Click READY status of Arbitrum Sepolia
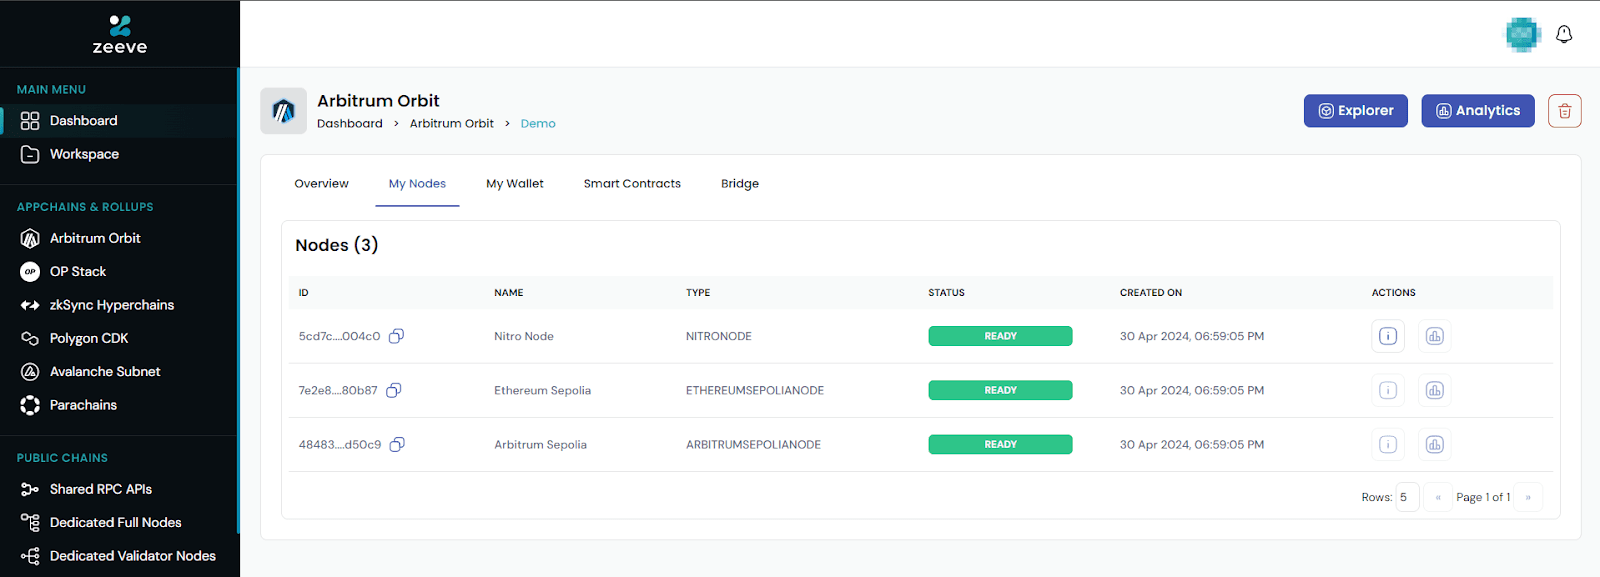This screenshot has height=577, width=1600. pos(1000,444)
